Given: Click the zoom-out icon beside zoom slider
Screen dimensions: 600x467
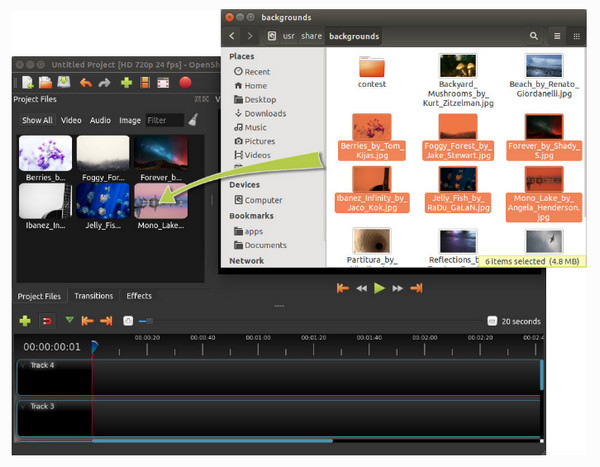Looking at the screenshot, I should 128,321.
